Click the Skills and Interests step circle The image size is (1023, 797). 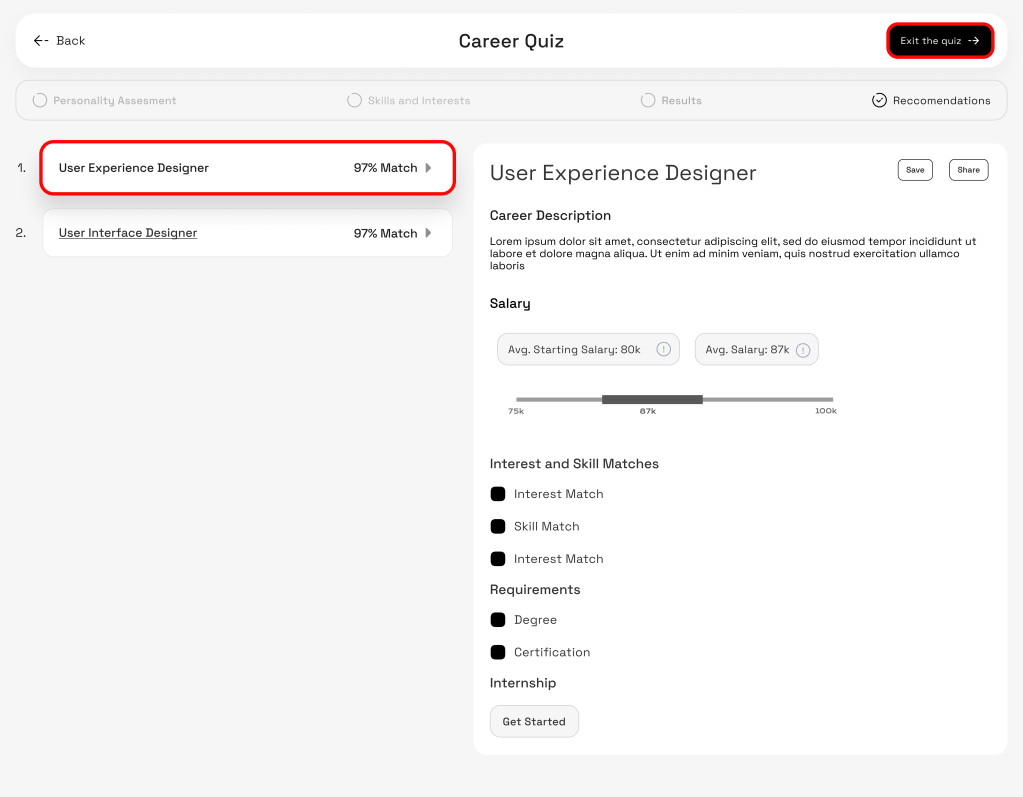(354, 100)
